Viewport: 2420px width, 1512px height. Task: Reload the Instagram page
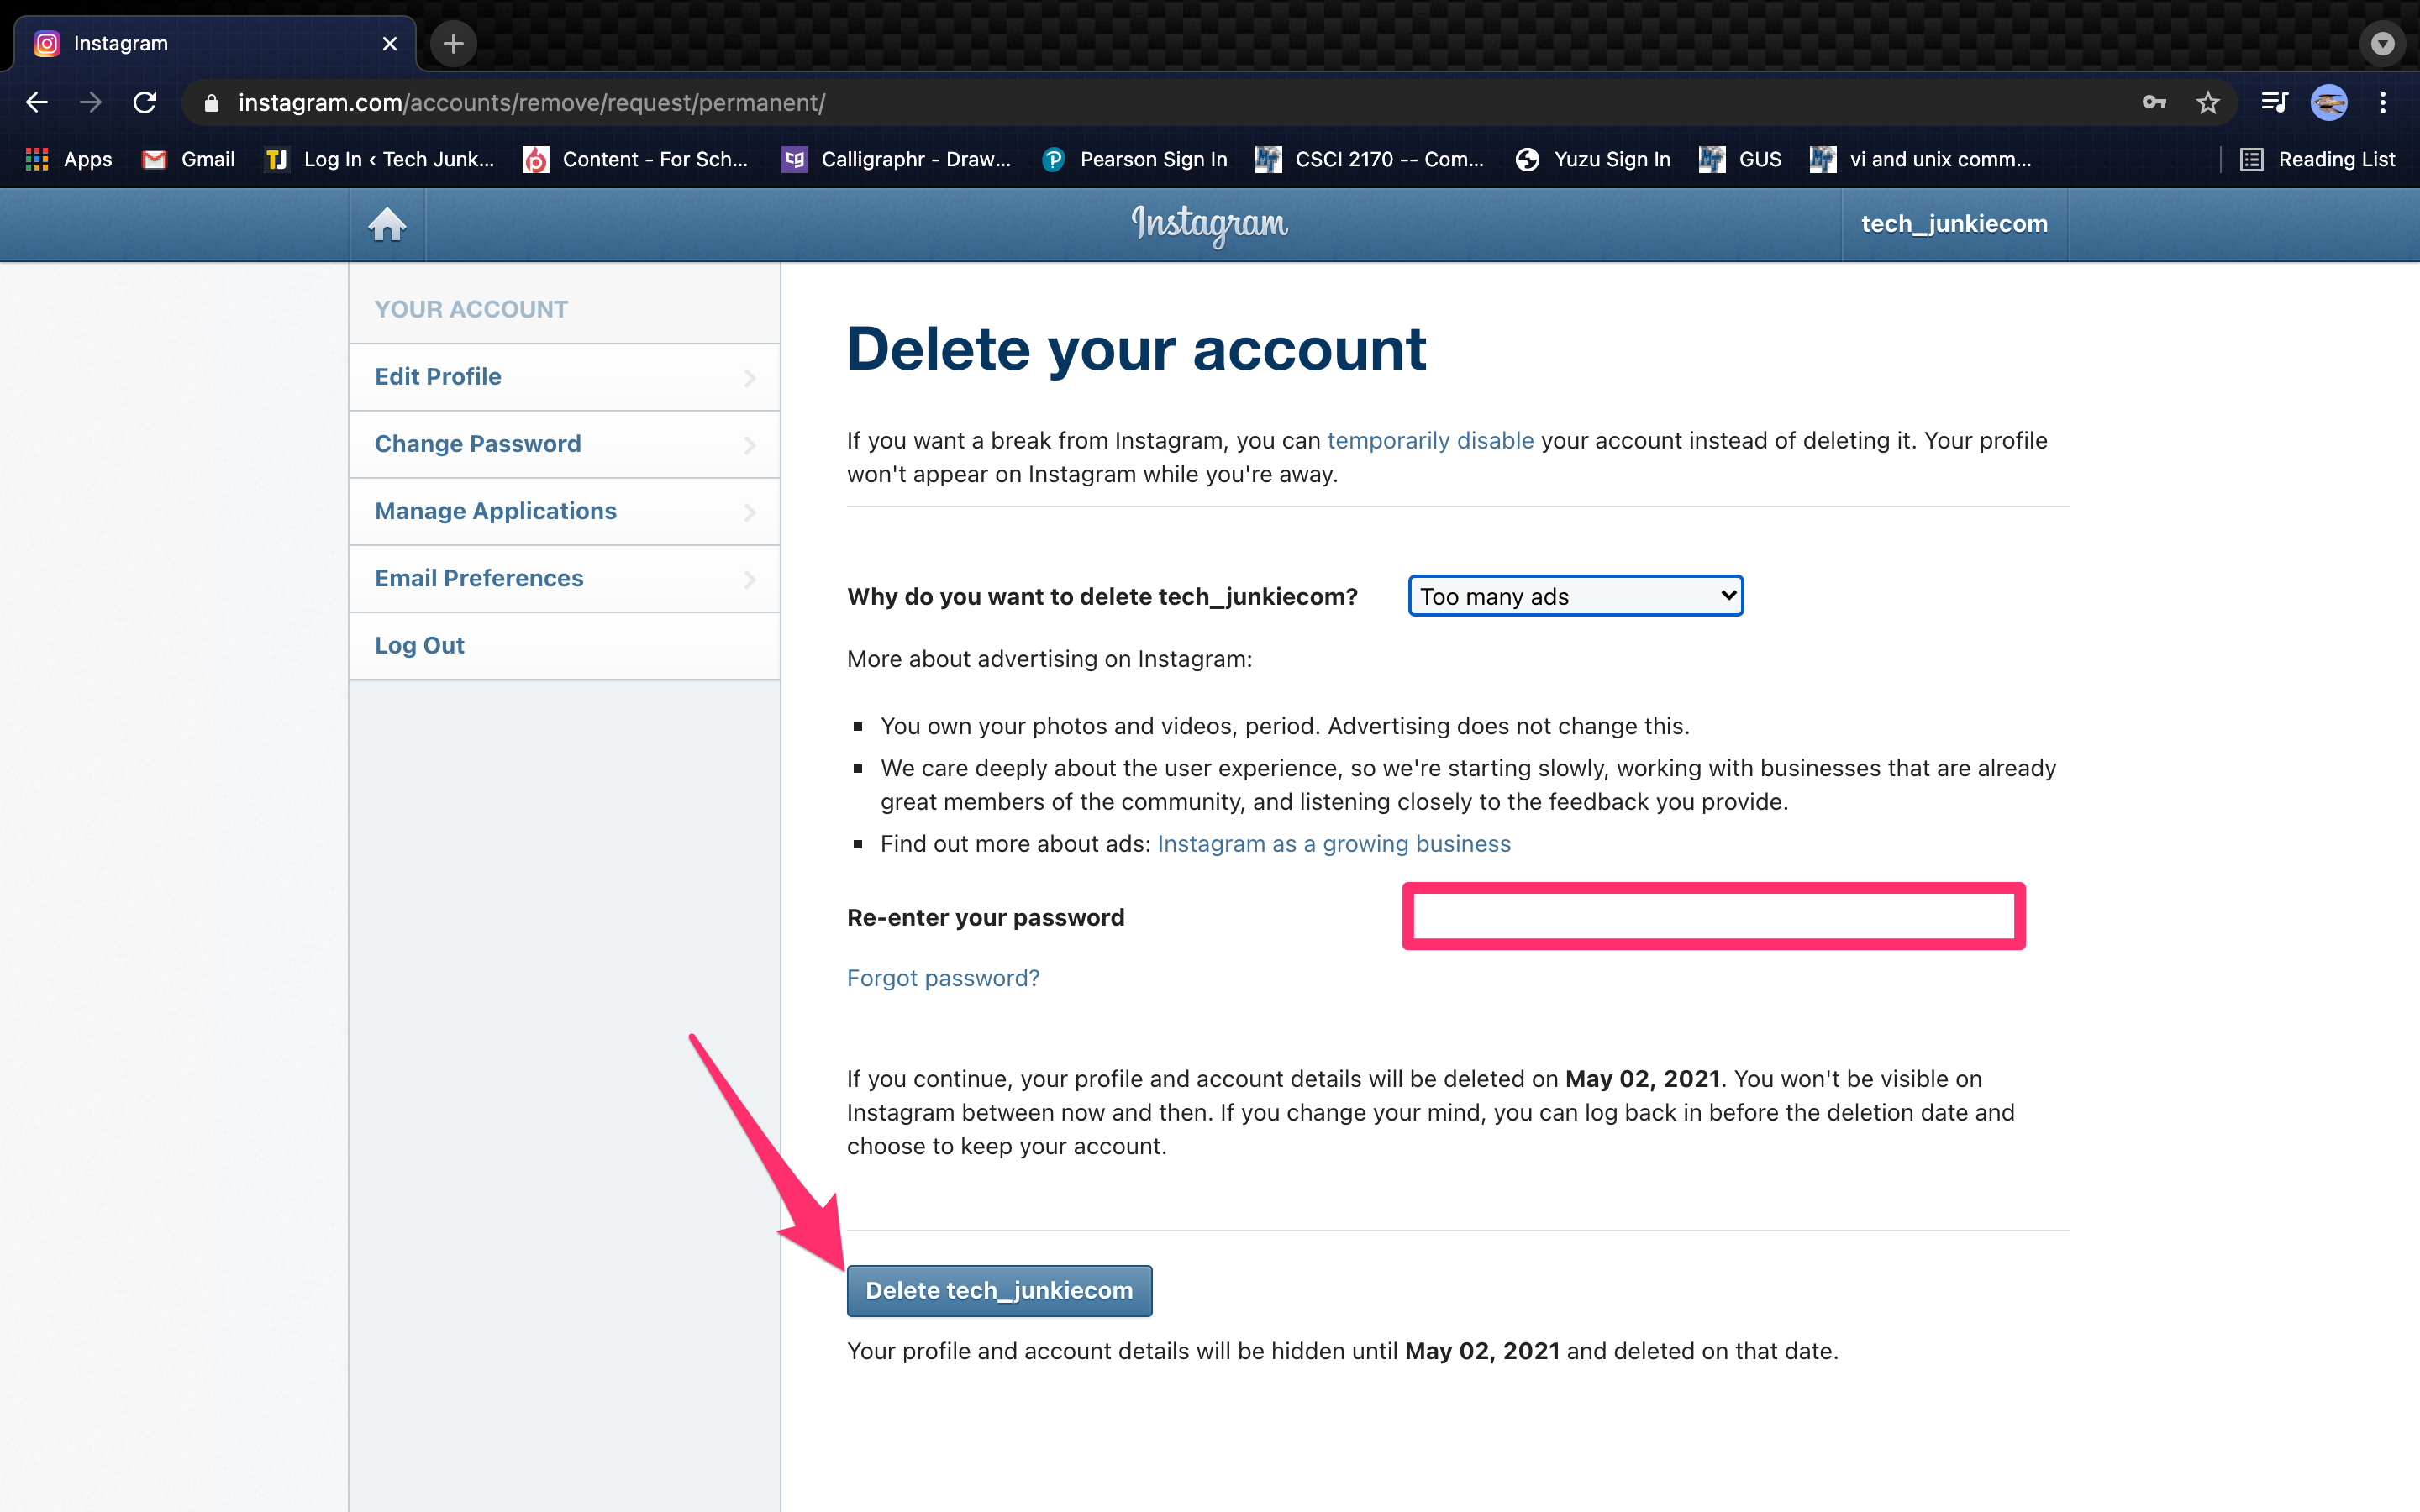(x=145, y=102)
